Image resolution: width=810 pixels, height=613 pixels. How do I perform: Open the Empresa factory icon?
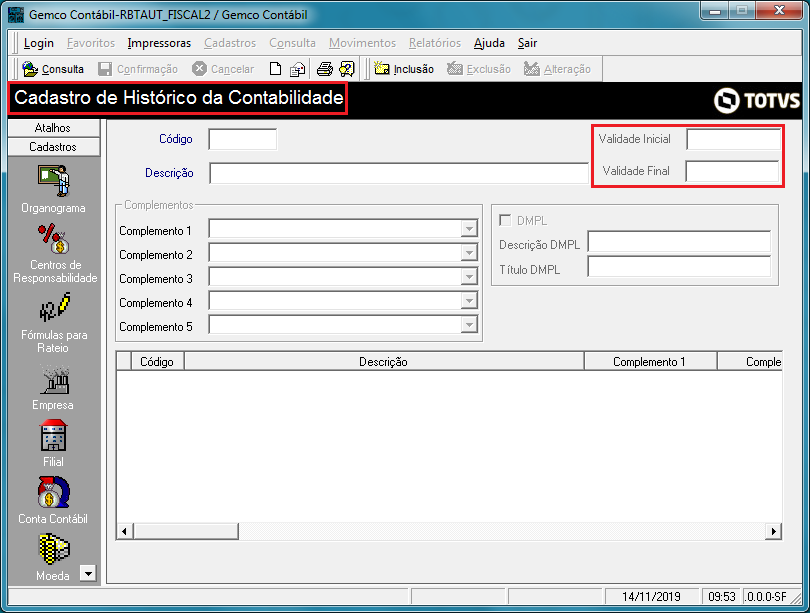[54, 381]
